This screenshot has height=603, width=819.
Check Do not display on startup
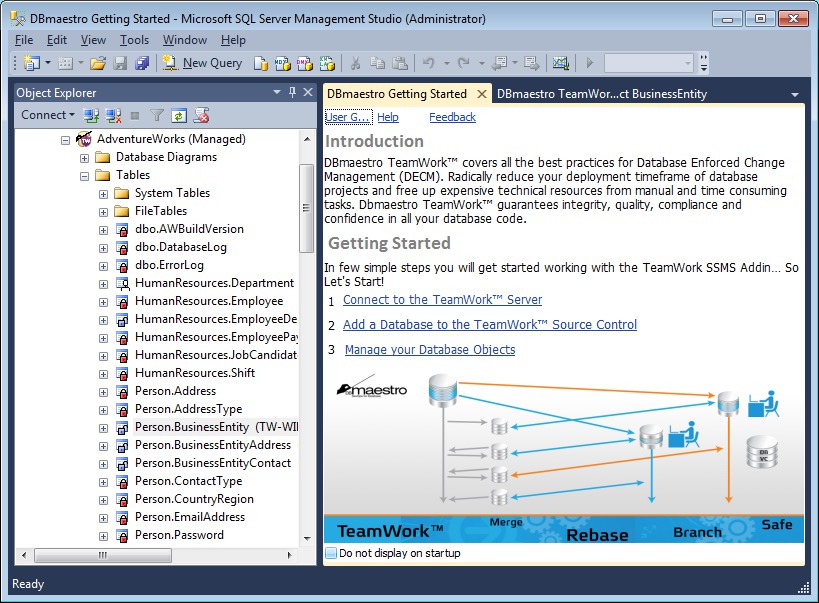coord(331,553)
